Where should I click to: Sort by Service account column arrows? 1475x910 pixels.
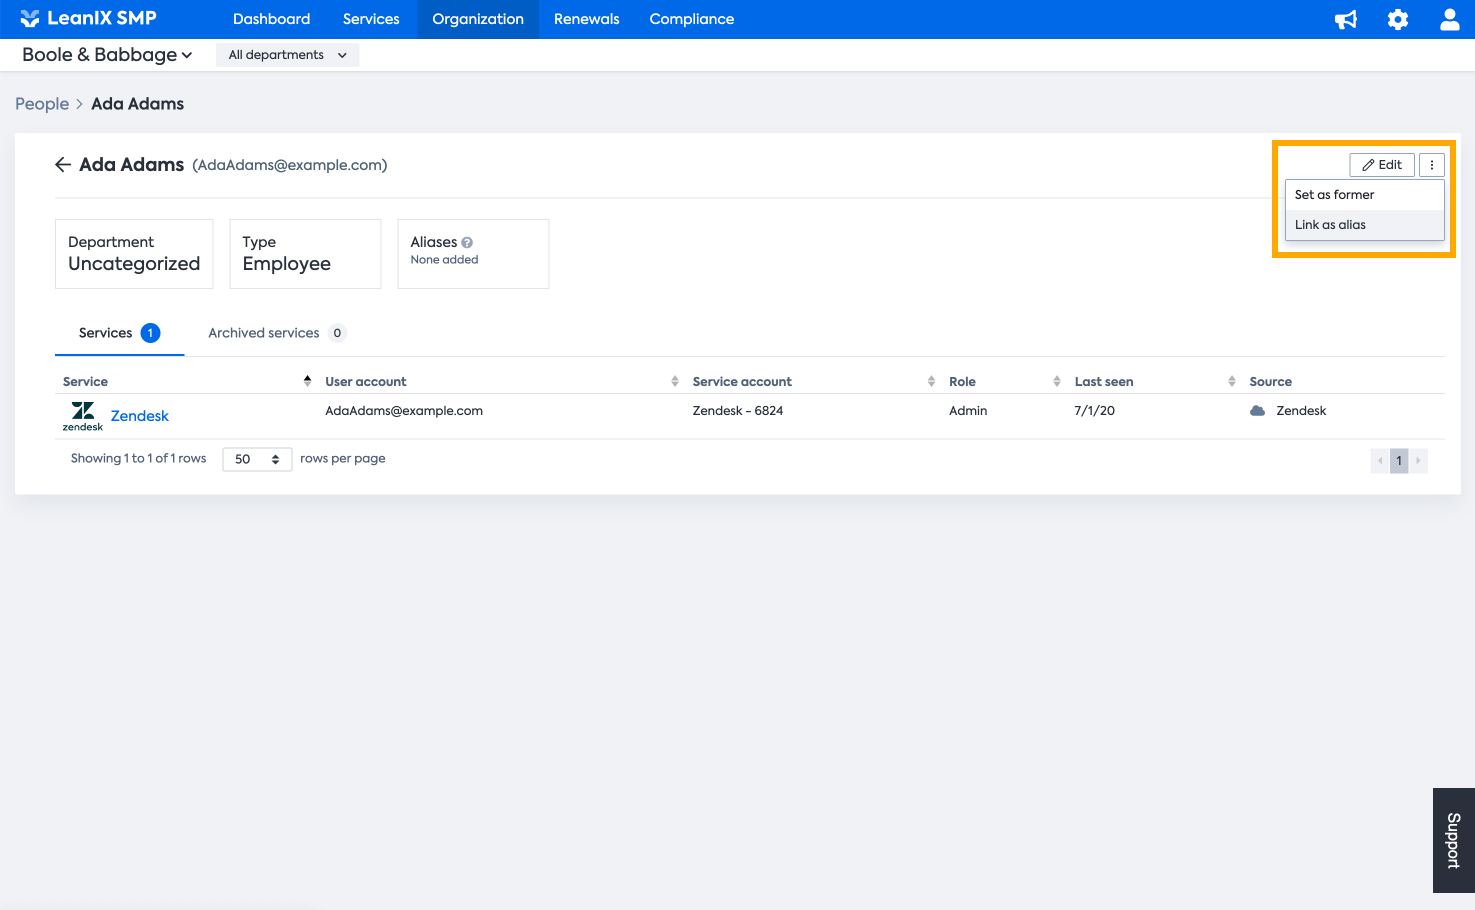(x=931, y=381)
